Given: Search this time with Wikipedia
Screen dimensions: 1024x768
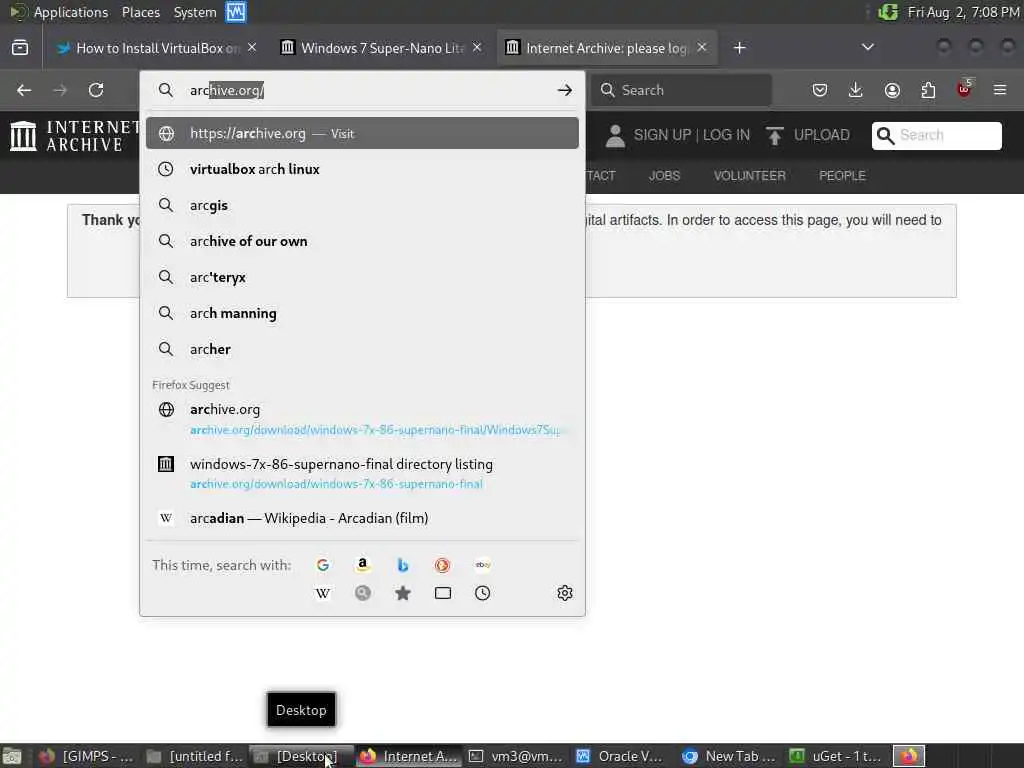Looking at the screenshot, I should [x=323, y=593].
